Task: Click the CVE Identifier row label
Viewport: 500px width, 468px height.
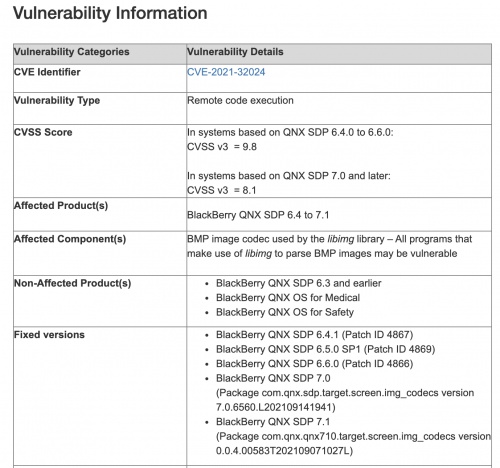Action: click(x=47, y=72)
